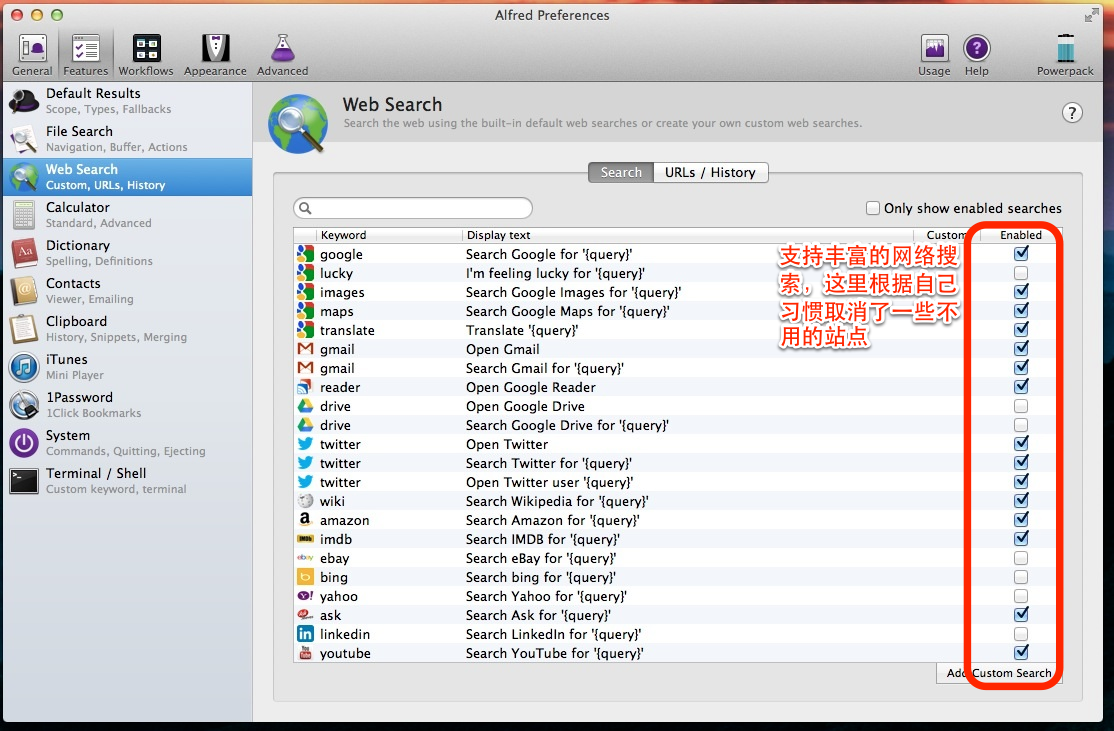
Task: Select the 'Search Amazon for {query}' text
Action: (x=553, y=520)
